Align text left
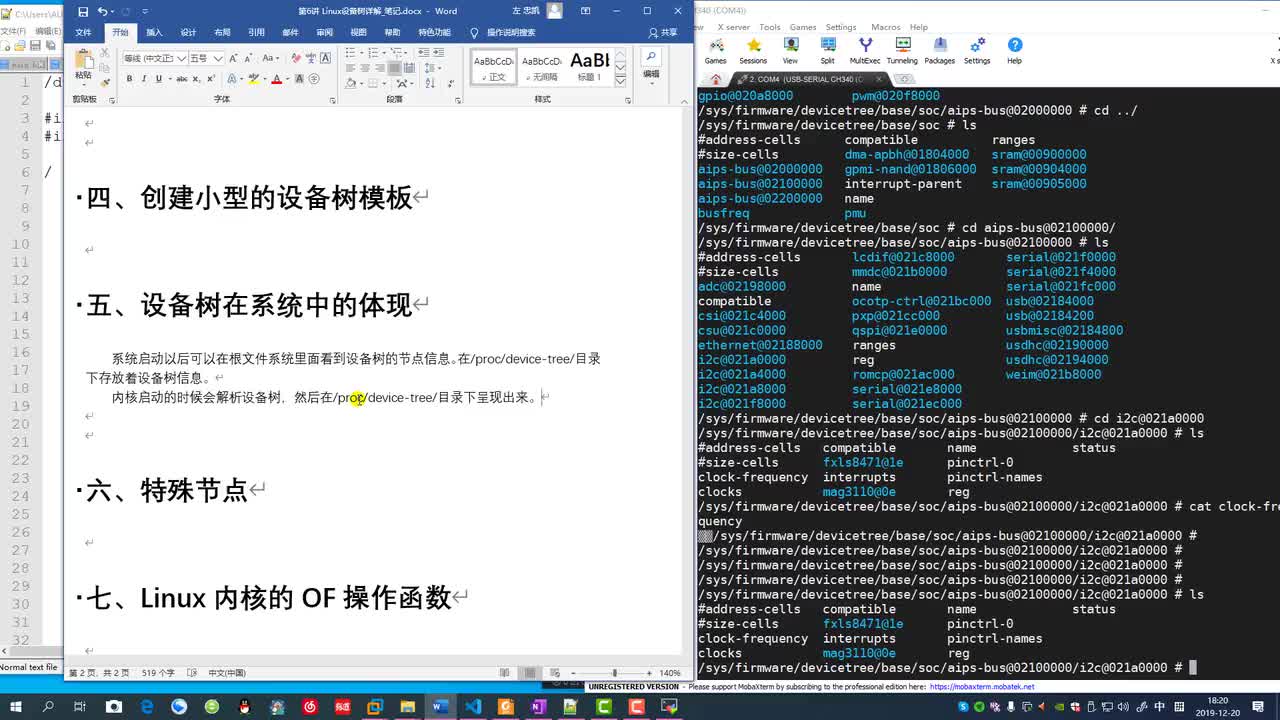The image size is (1280, 720). [351, 68]
